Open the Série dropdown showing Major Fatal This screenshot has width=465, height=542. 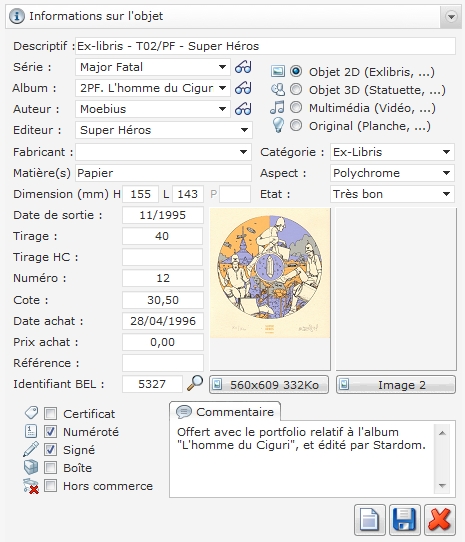pos(152,67)
